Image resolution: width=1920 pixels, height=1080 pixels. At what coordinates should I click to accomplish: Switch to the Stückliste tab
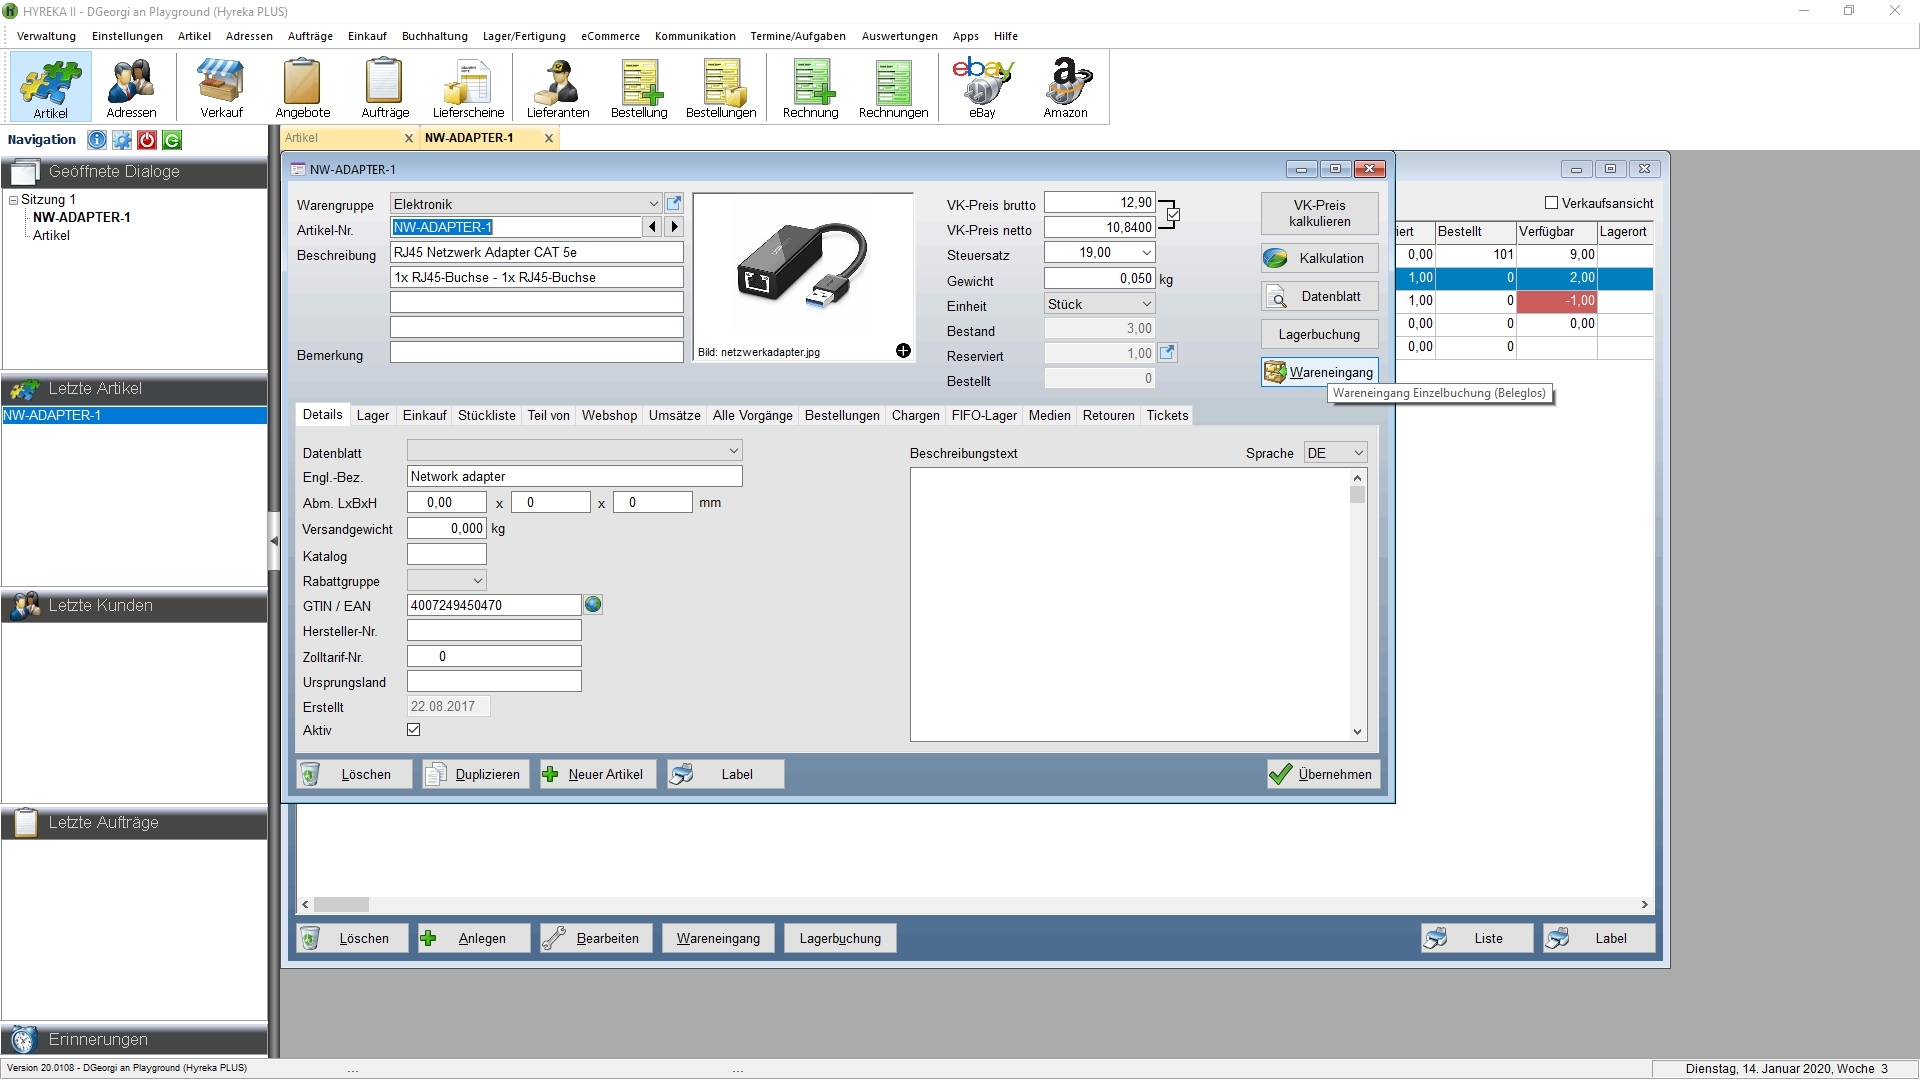(x=486, y=416)
